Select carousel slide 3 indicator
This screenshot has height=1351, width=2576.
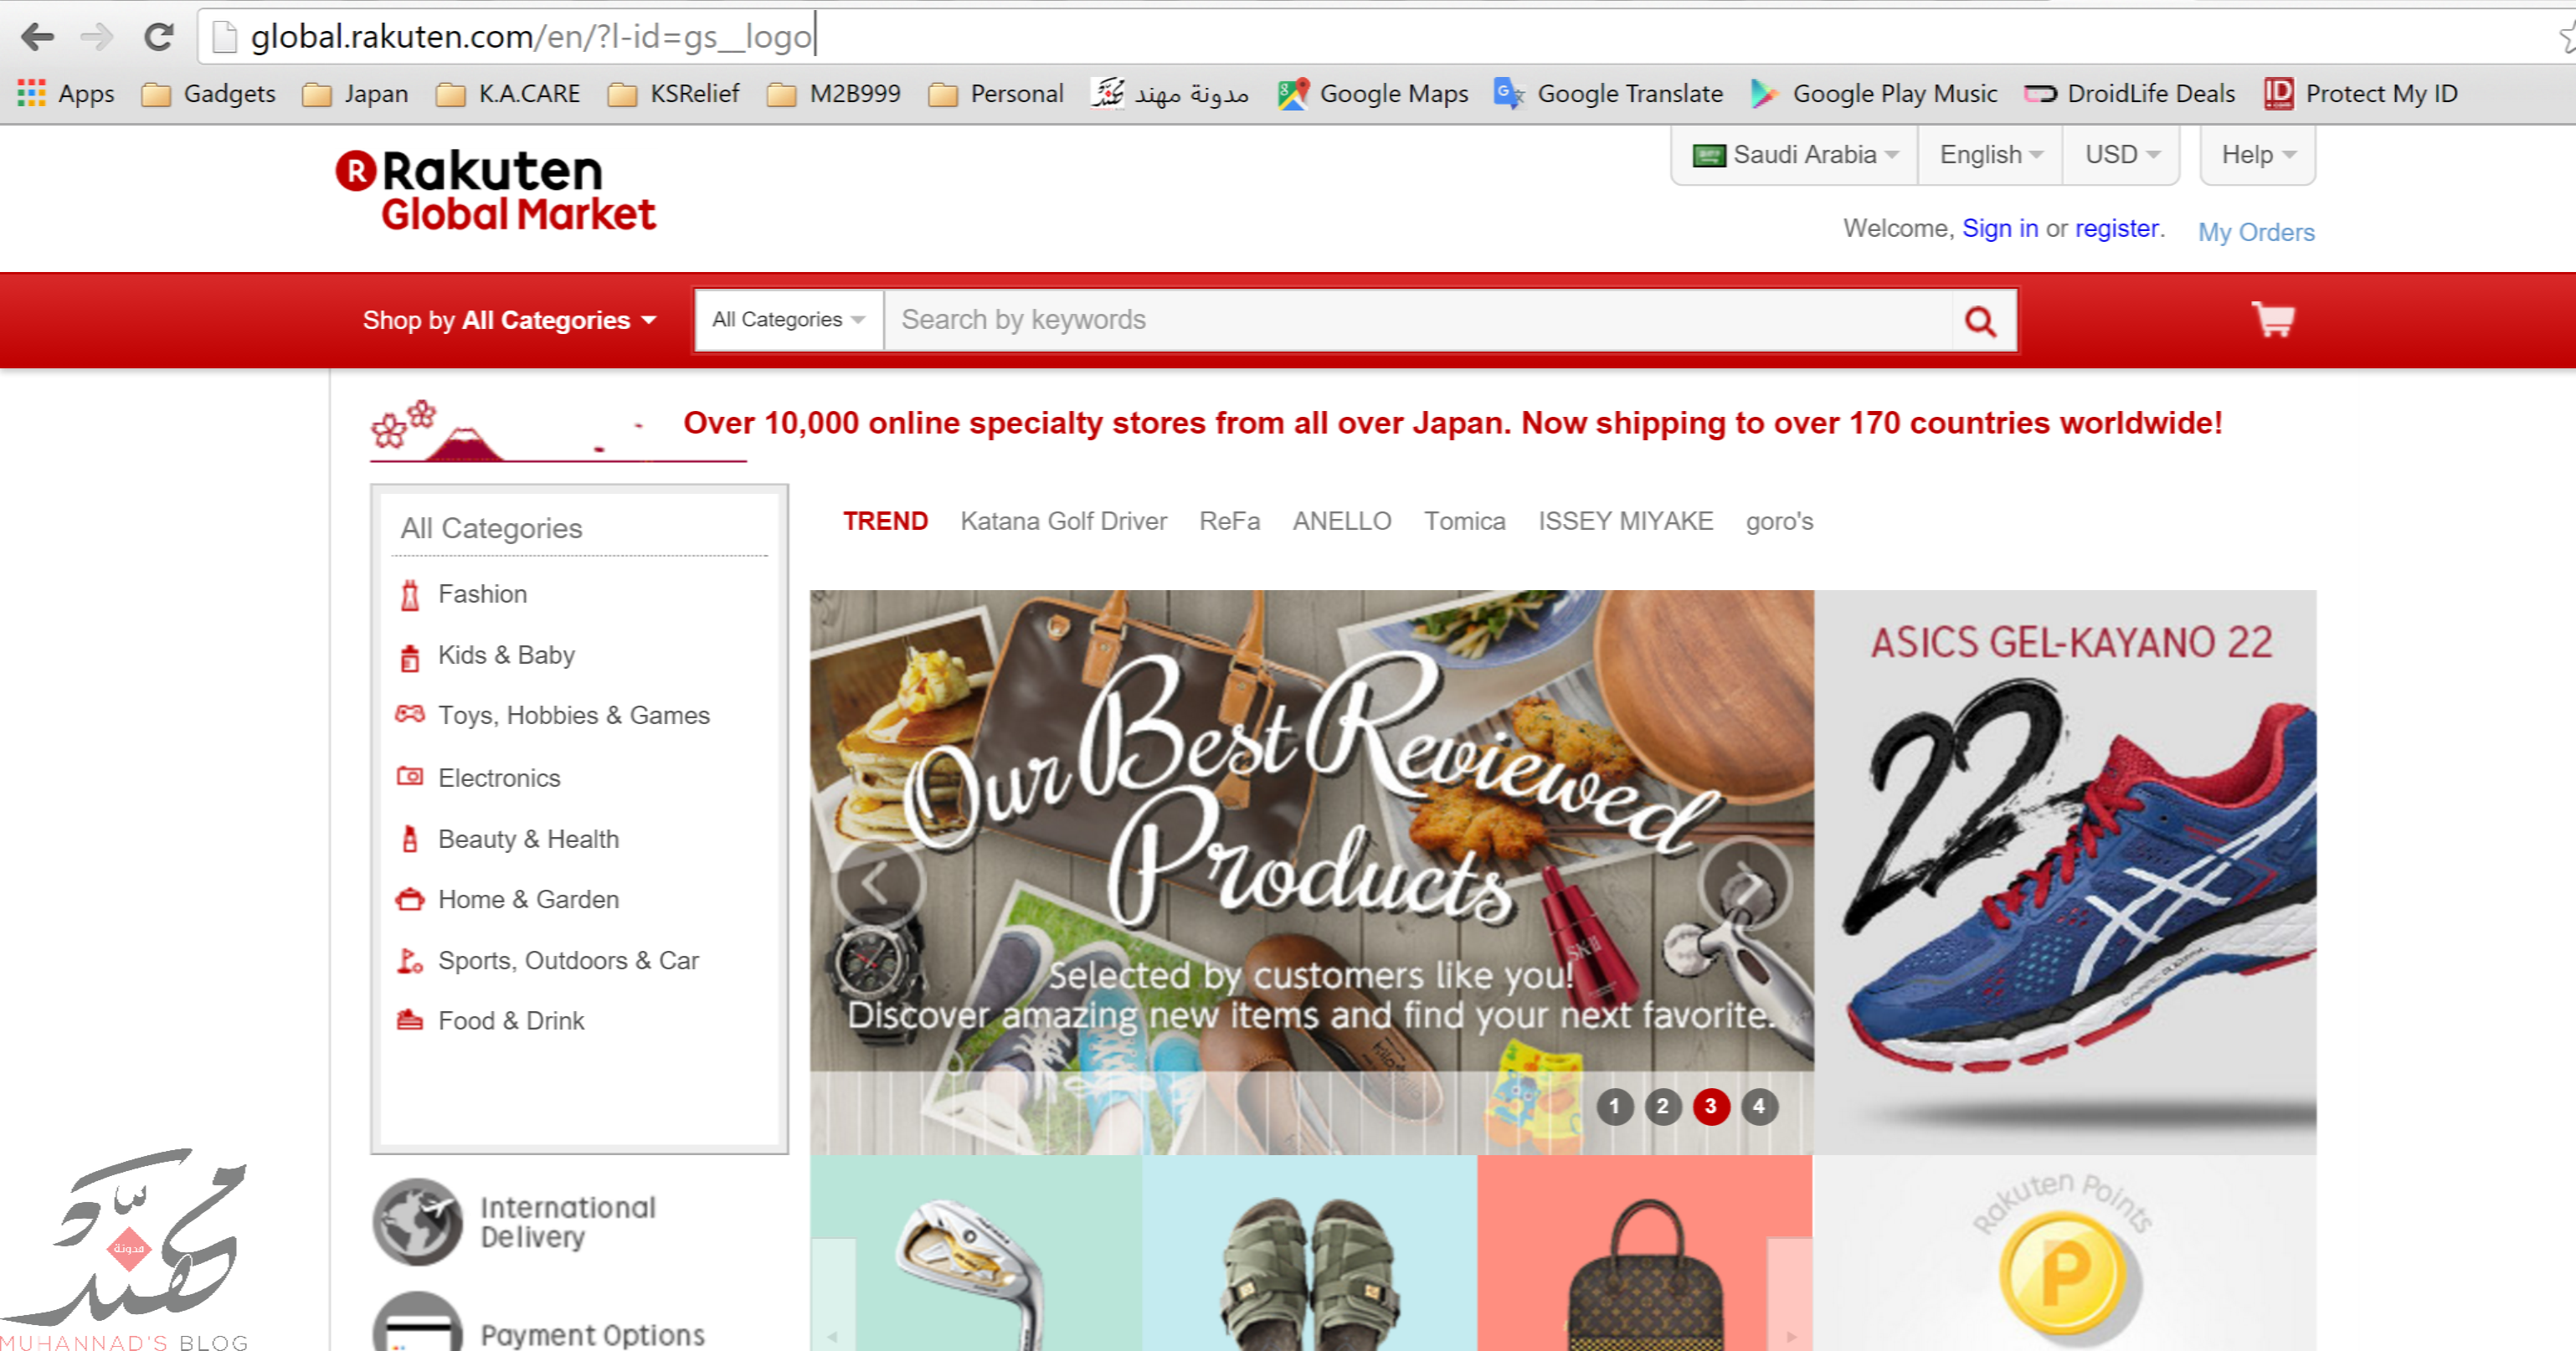1711,1106
